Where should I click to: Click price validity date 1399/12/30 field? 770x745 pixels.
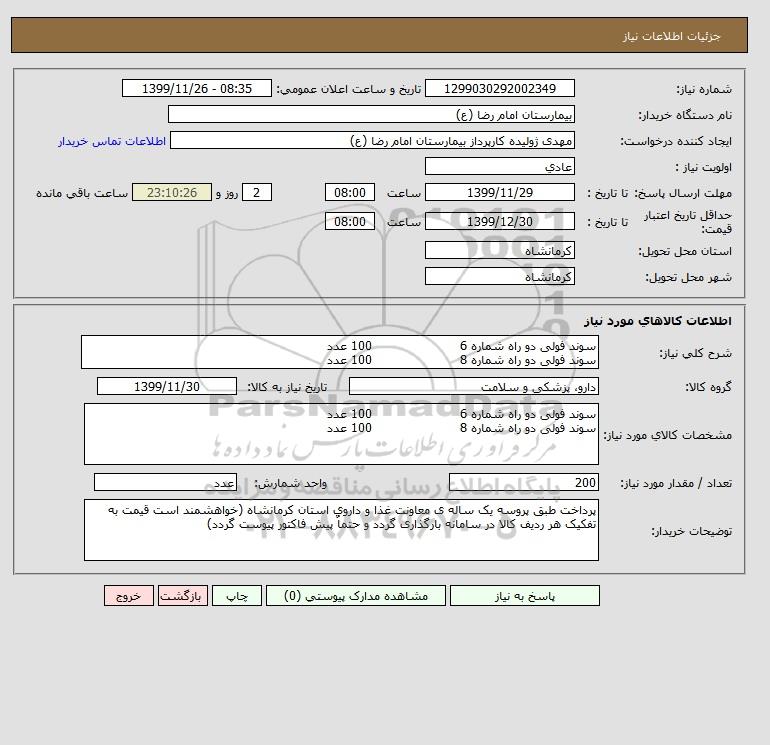click(x=499, y=221)
